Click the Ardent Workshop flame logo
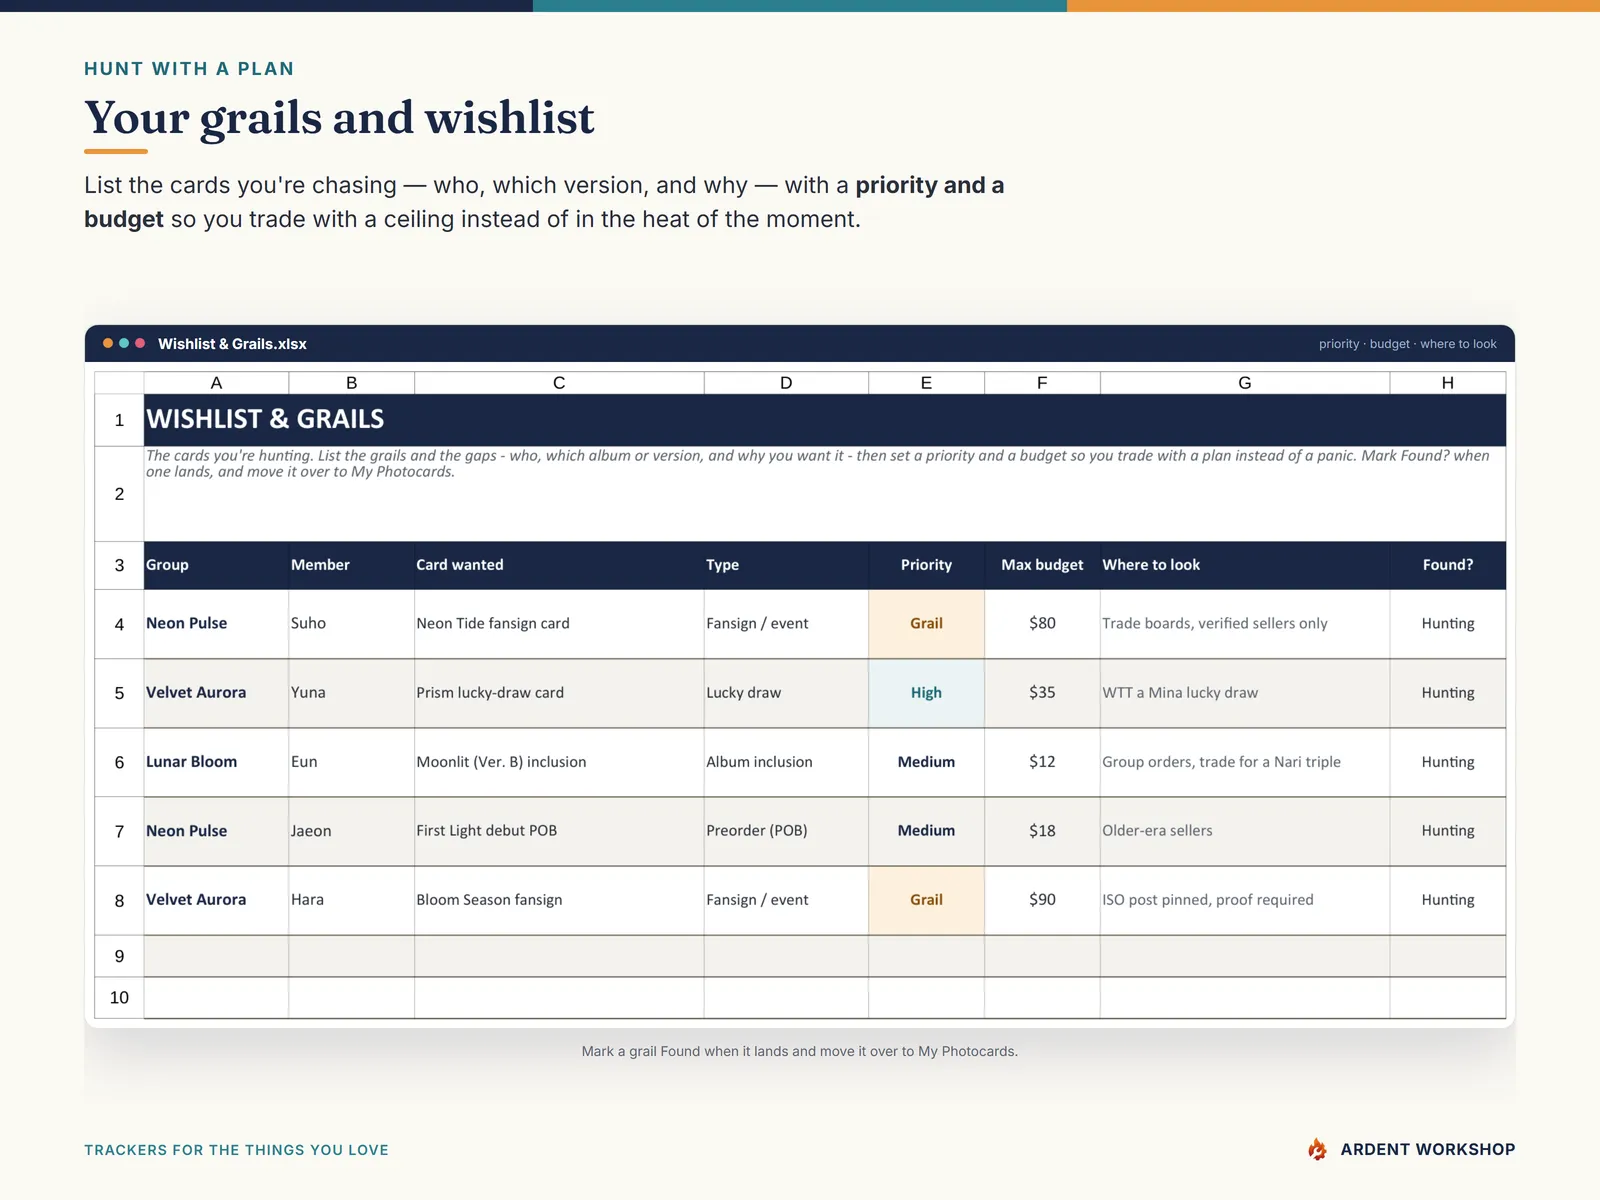Image resolution: width=1600 pixels, height=1200 pixels. pyautogui.click(x=1318, y=1149)
